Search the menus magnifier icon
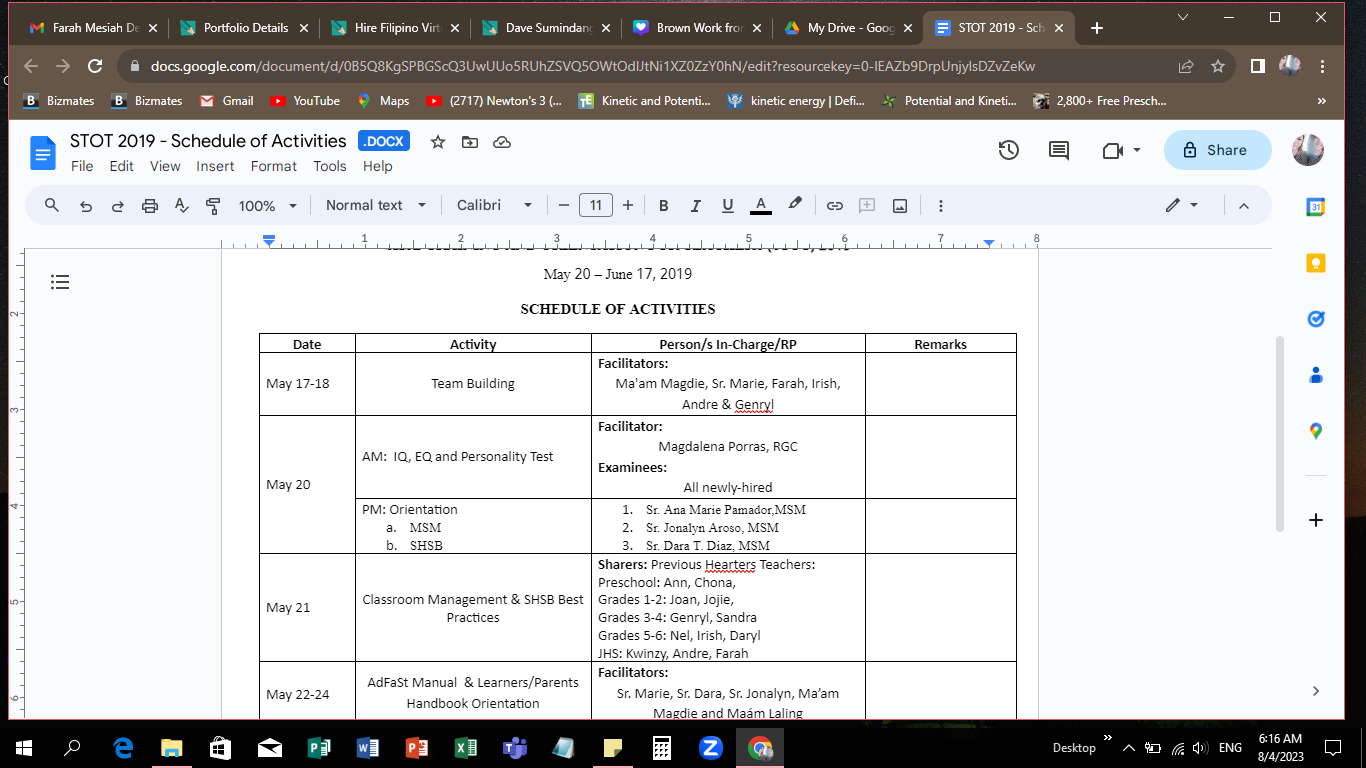Image resolution: width=1366 pixels, height=768 pixels. (52, 205)
